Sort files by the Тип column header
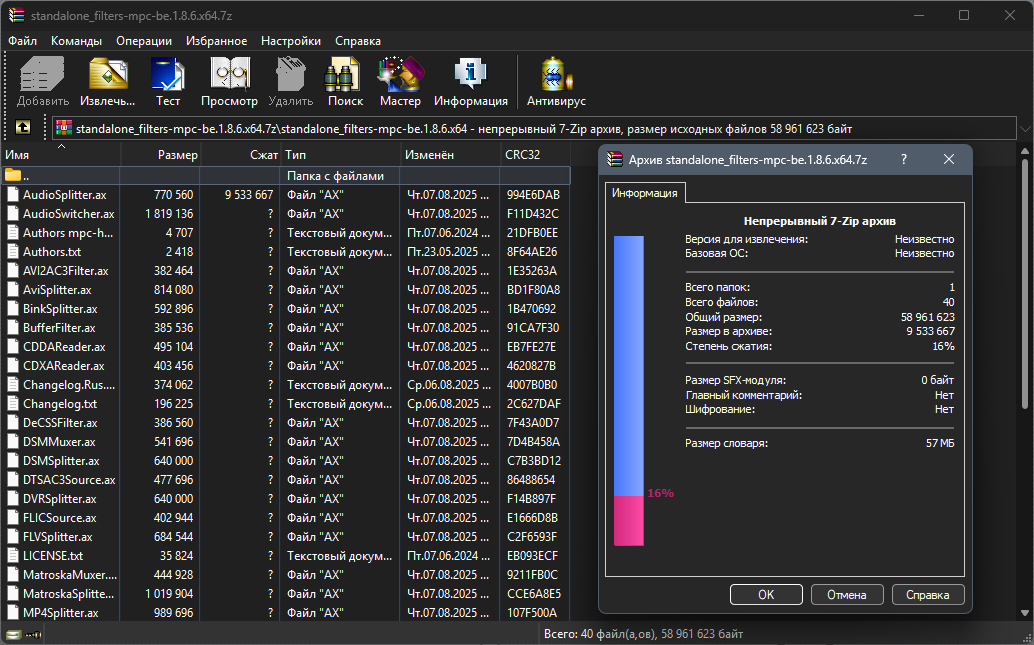This screenshot has height=645, width=1034. (x=340, y=155)
